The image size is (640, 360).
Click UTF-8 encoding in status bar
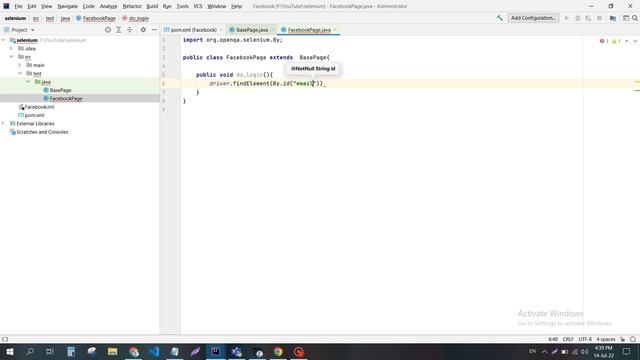pos(585,339)
